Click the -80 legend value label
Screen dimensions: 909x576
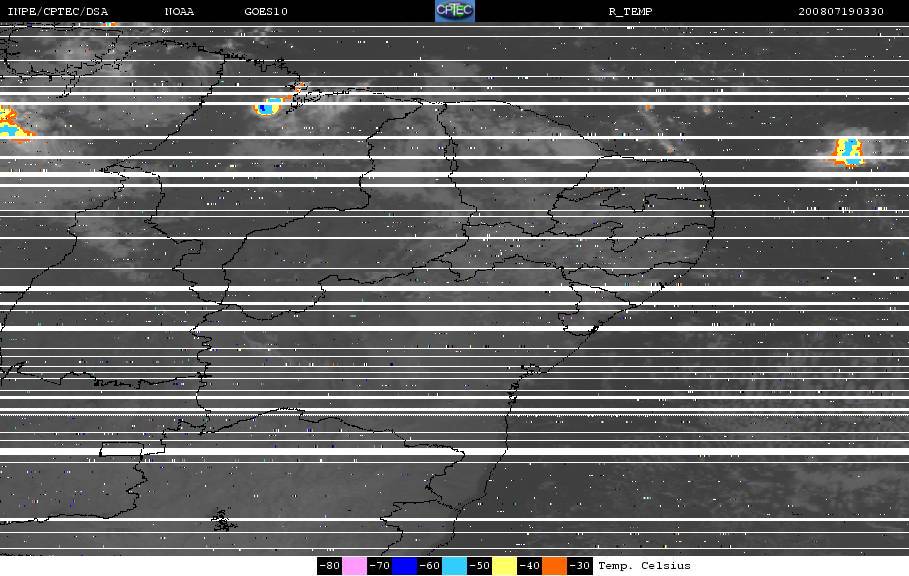coord(330,566)
